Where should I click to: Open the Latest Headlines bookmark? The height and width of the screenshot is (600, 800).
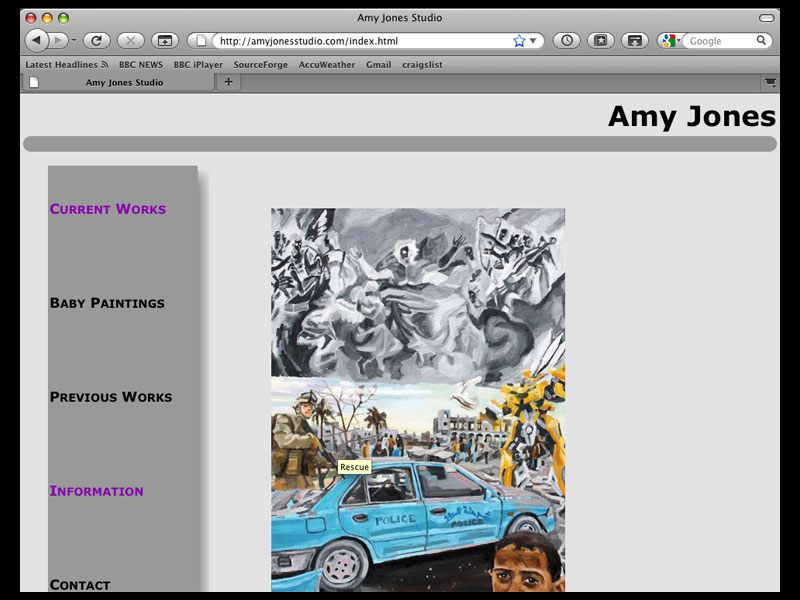tap(67, 65)
